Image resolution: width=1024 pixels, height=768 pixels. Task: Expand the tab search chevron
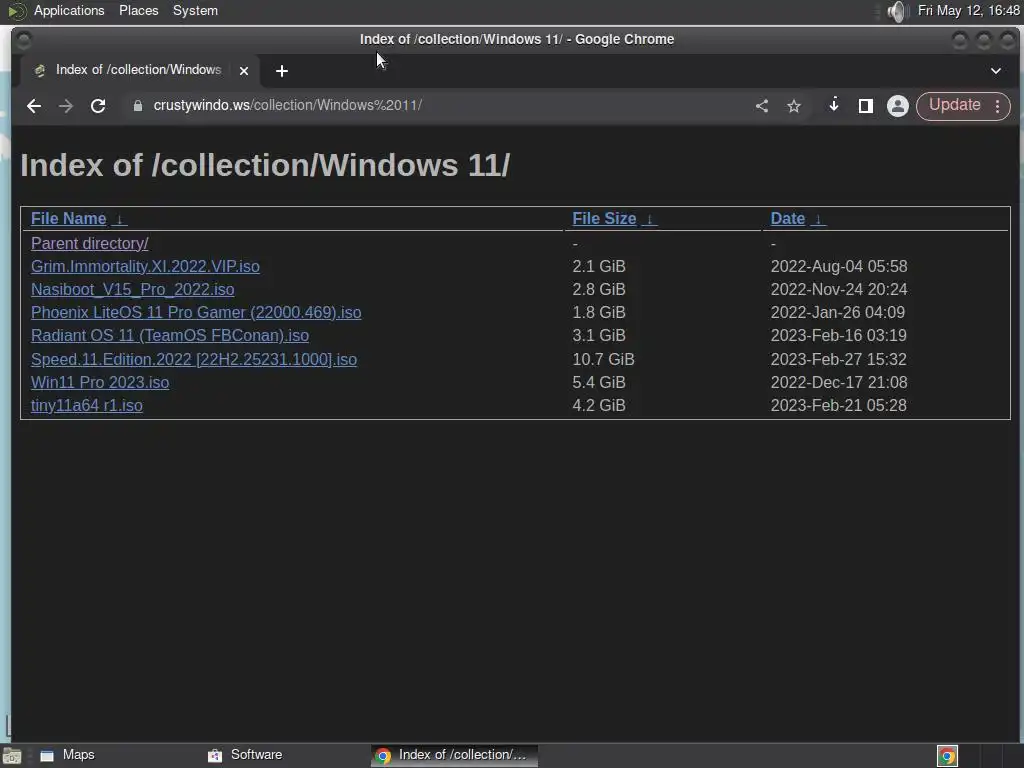point(995,71)
